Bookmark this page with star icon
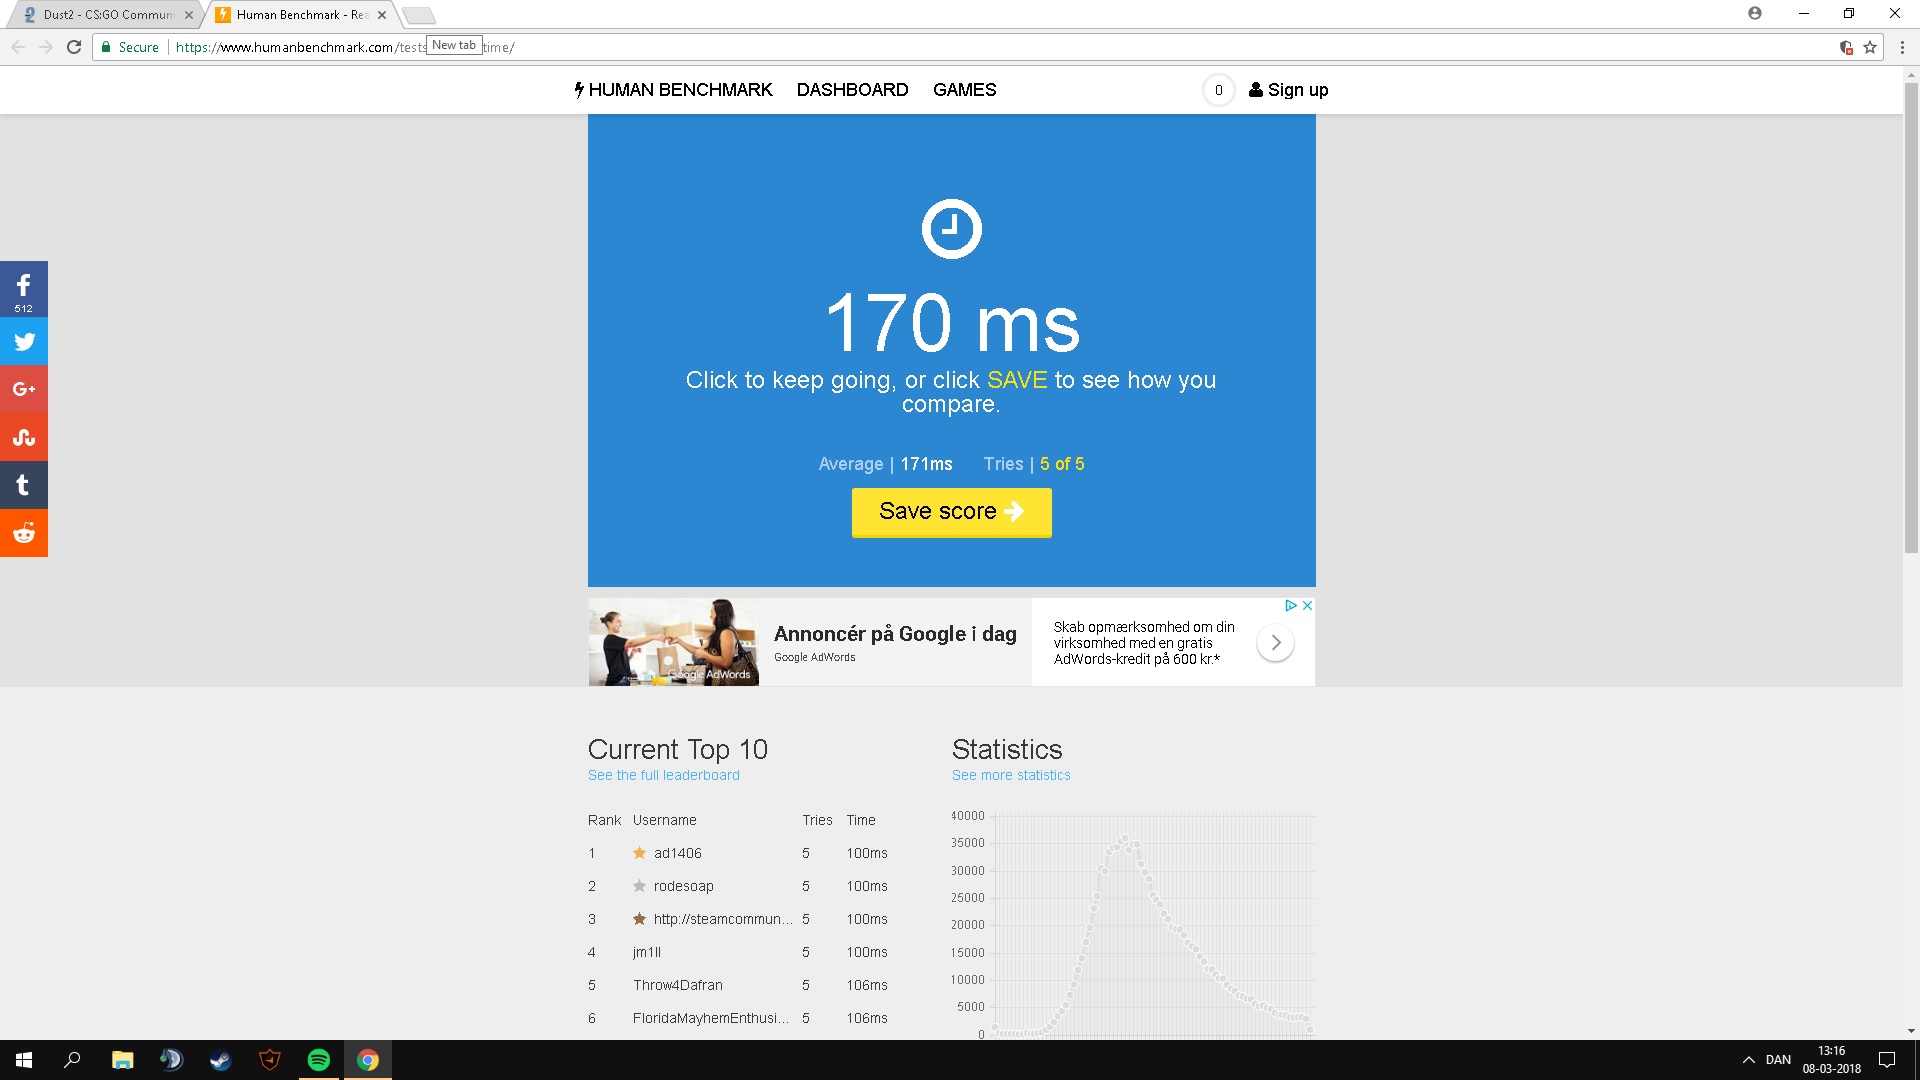 [x=1870, y=47]
